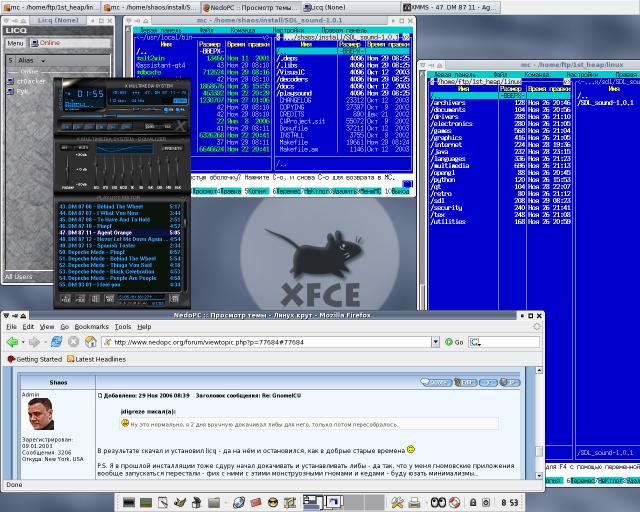This screenshot has height=512, width=640.
Task: Open Firefox Bookmarks menu
Action: pyautogui.click(x=91, y=327)
